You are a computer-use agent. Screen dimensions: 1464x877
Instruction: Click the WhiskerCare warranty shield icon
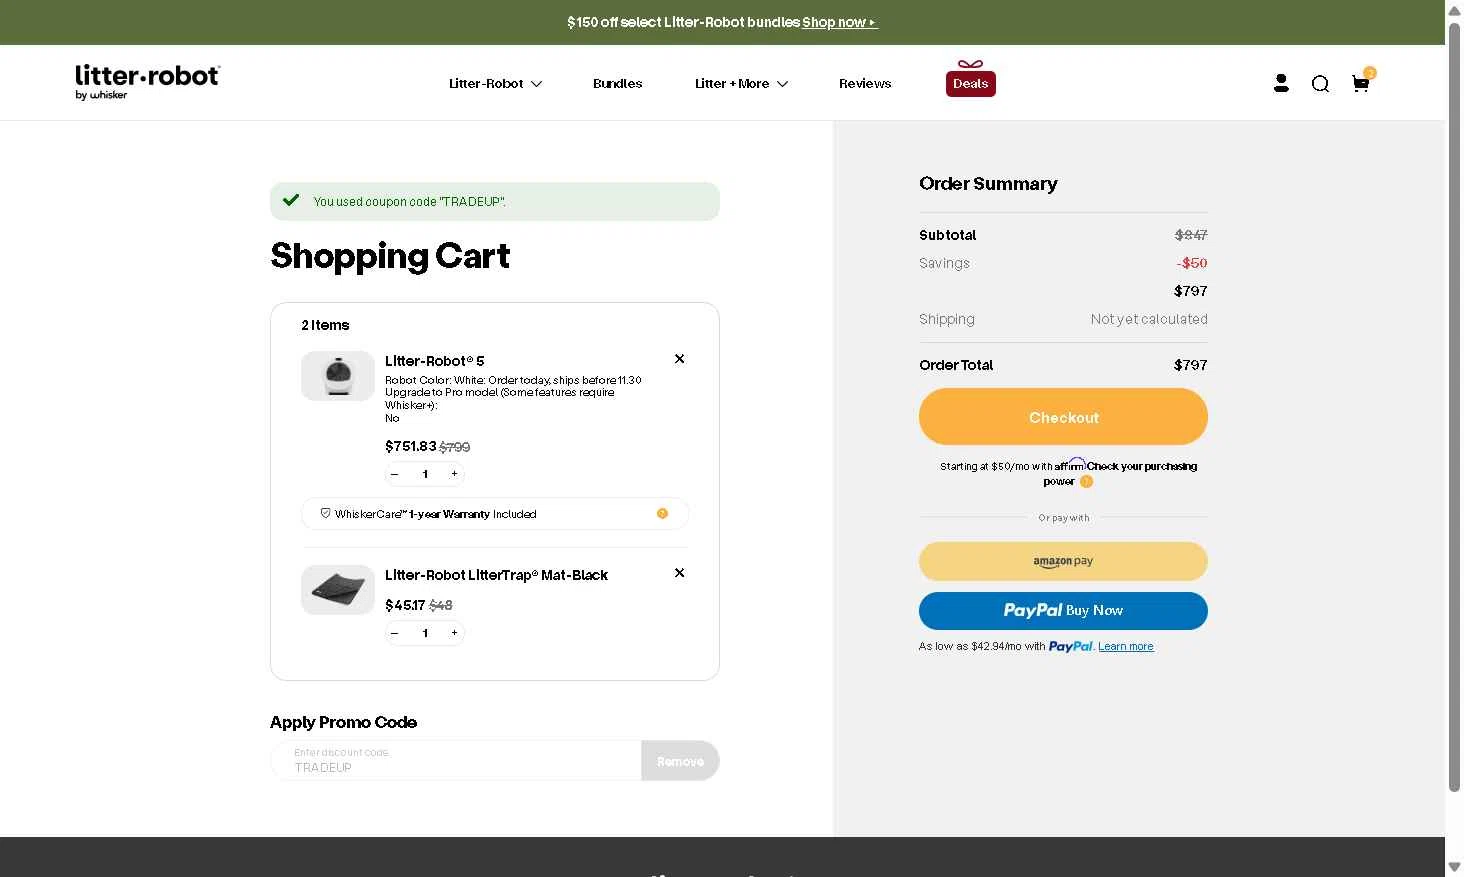(x=325, y=513)
